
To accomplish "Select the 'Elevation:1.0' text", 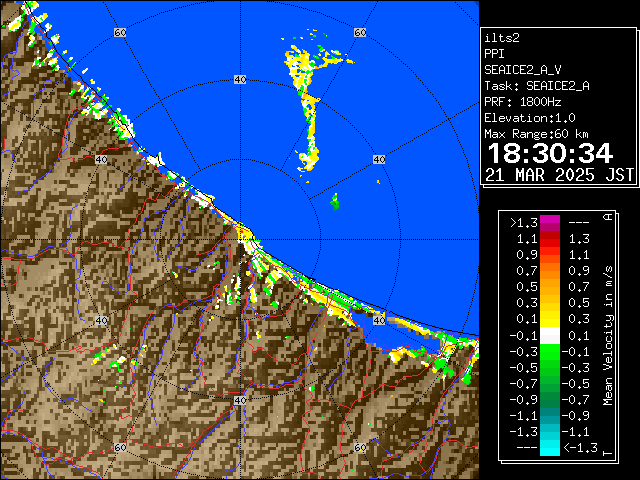I will point(530,118).
